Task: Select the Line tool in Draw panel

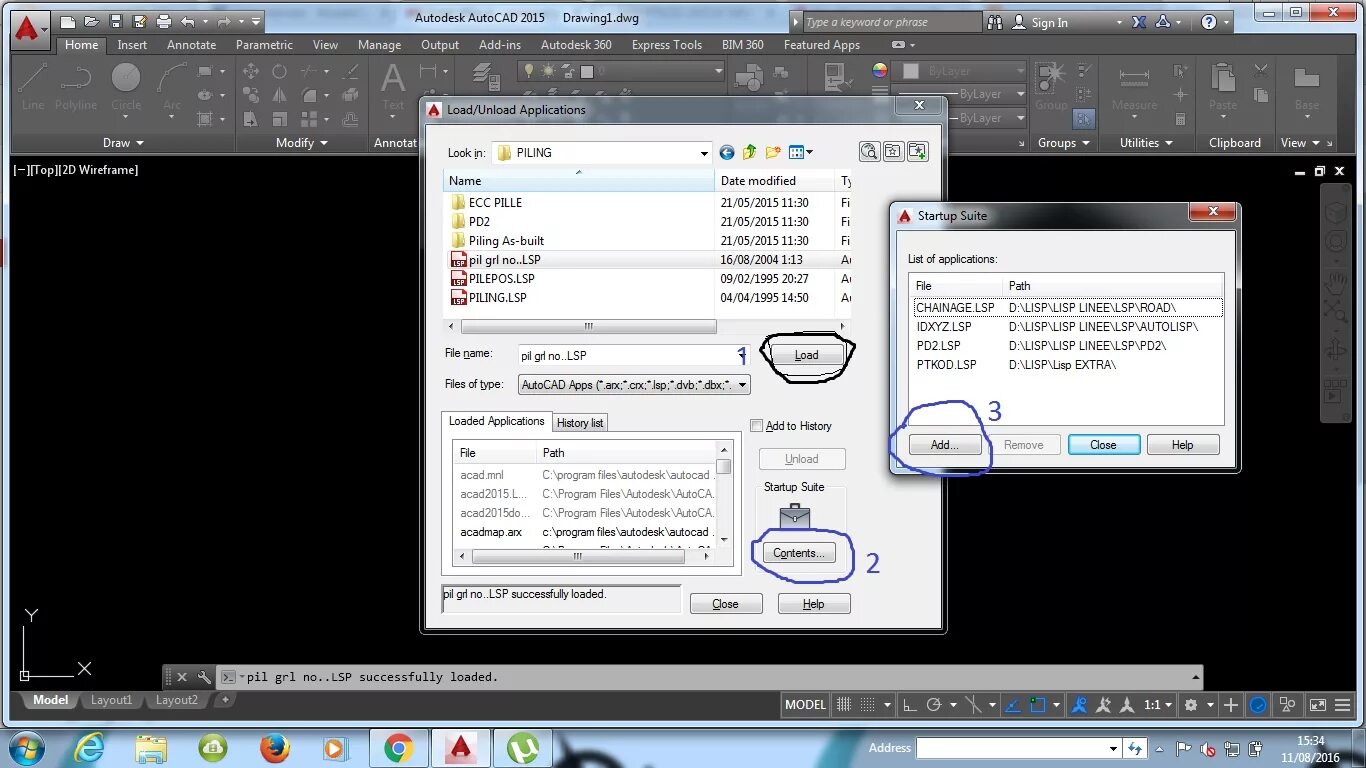Action: [32, 86]
